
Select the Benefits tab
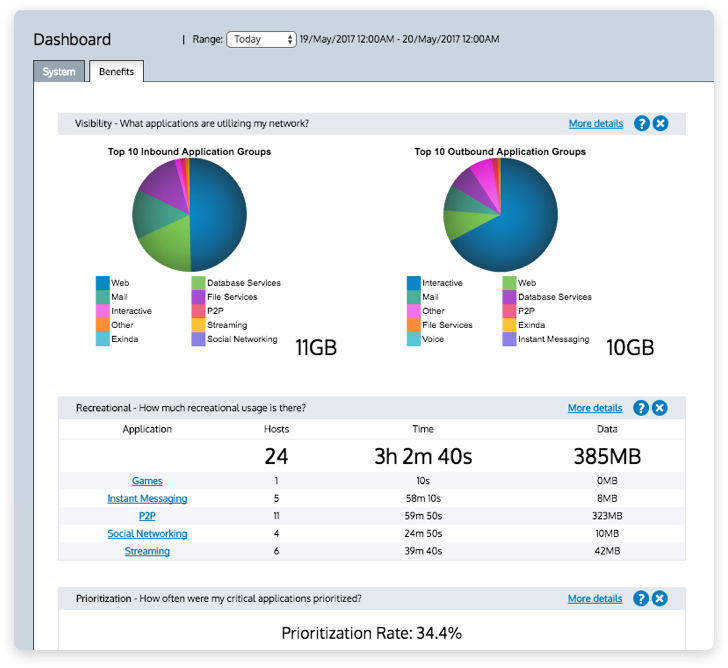116,72
